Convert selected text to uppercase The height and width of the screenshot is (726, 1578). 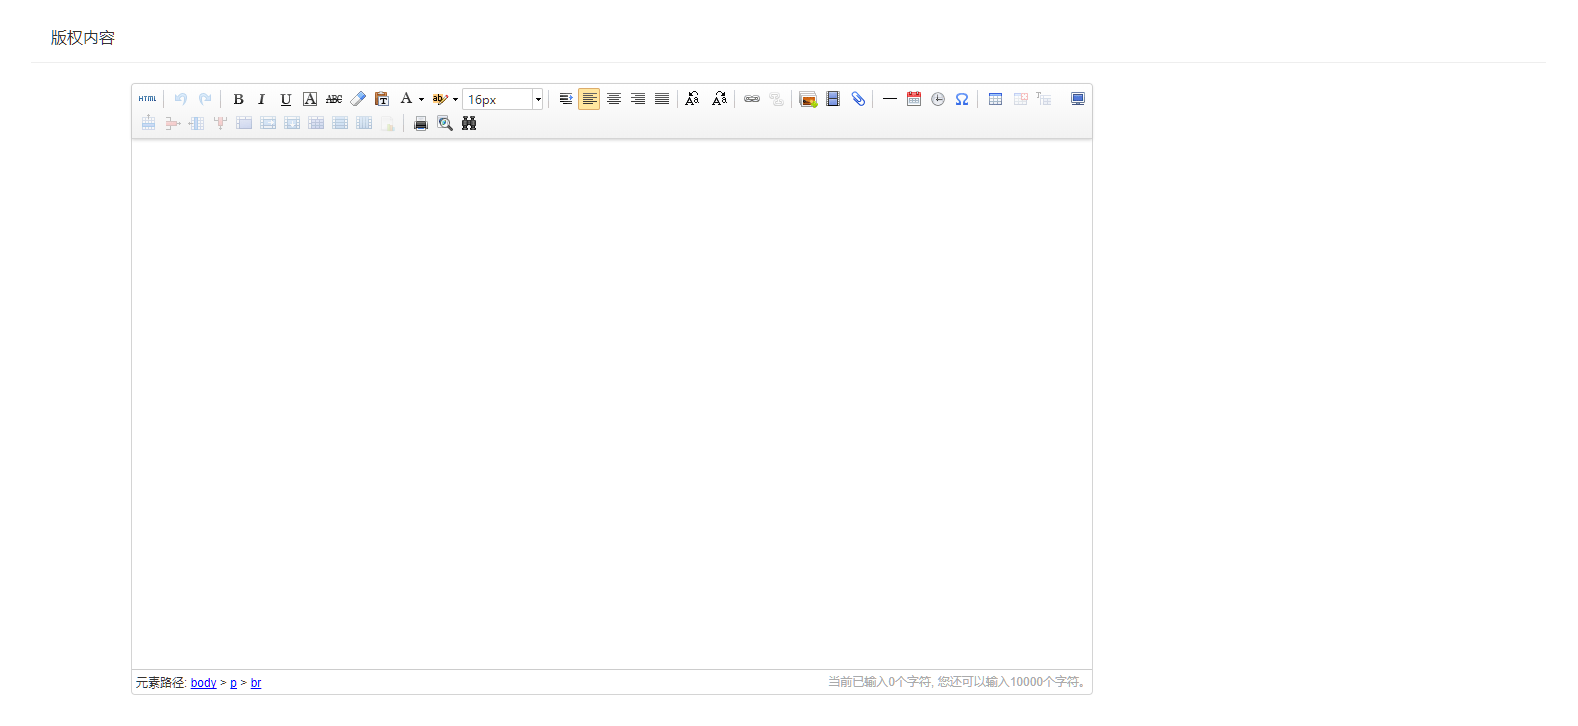[692, 99]
